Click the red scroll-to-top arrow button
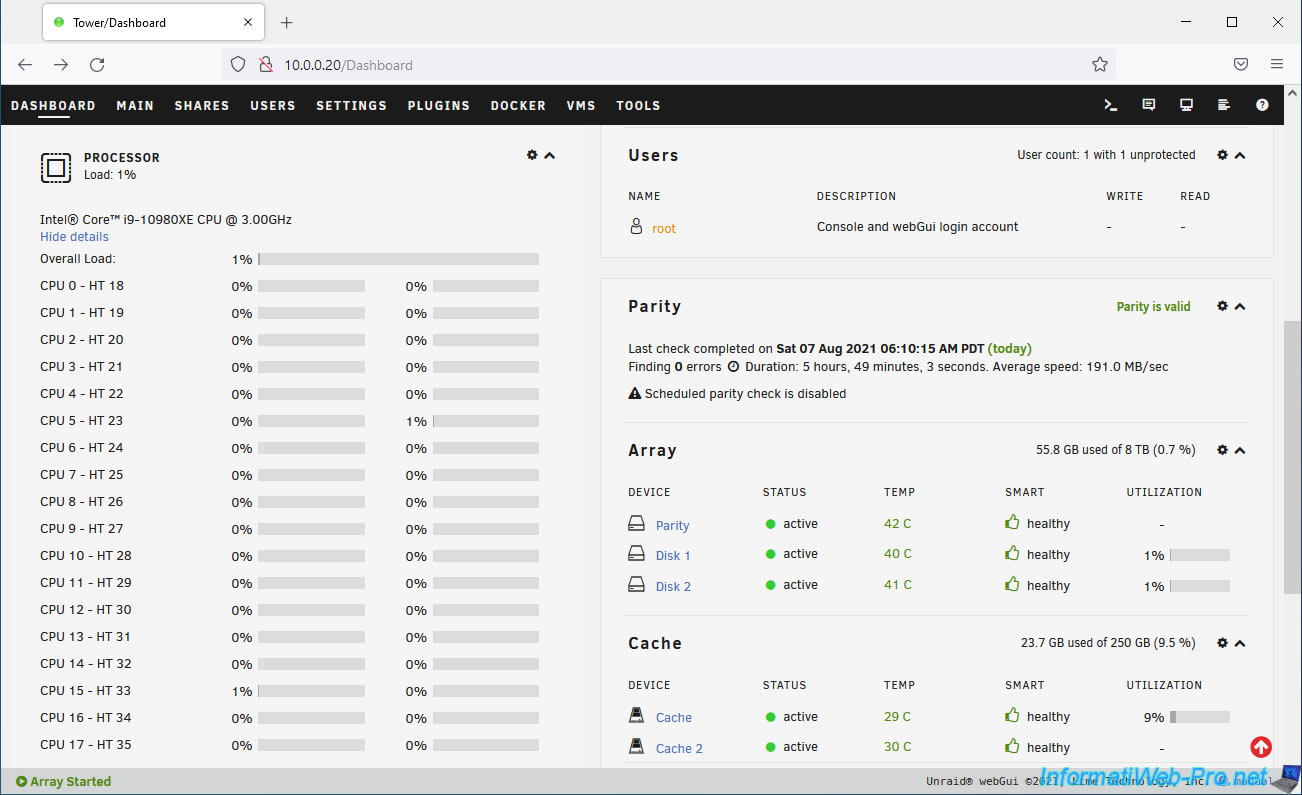Screen dimensions: 1302x795 coord(1261,747)
